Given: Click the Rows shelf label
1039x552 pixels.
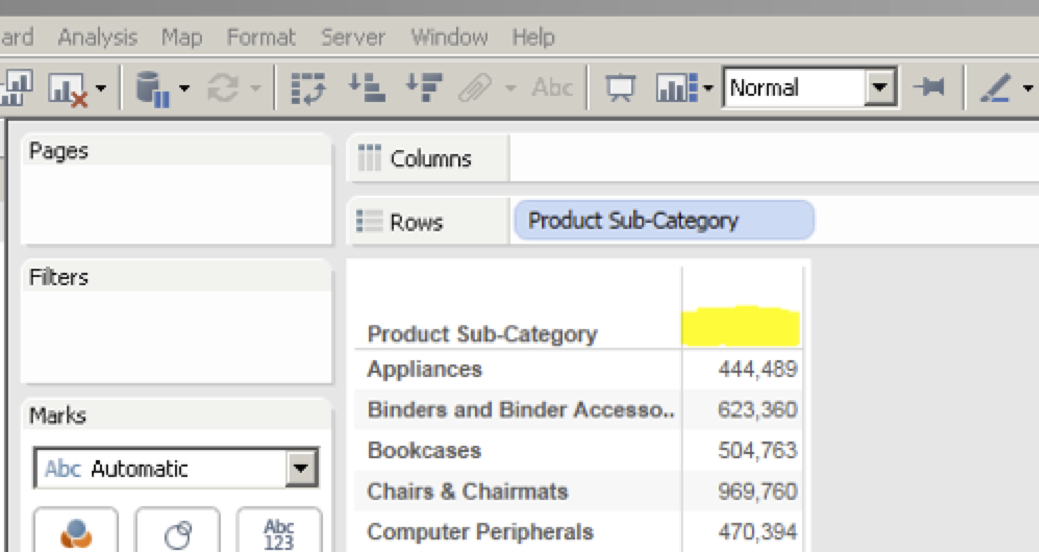Looking at the screenshot, I should point(416,222).
